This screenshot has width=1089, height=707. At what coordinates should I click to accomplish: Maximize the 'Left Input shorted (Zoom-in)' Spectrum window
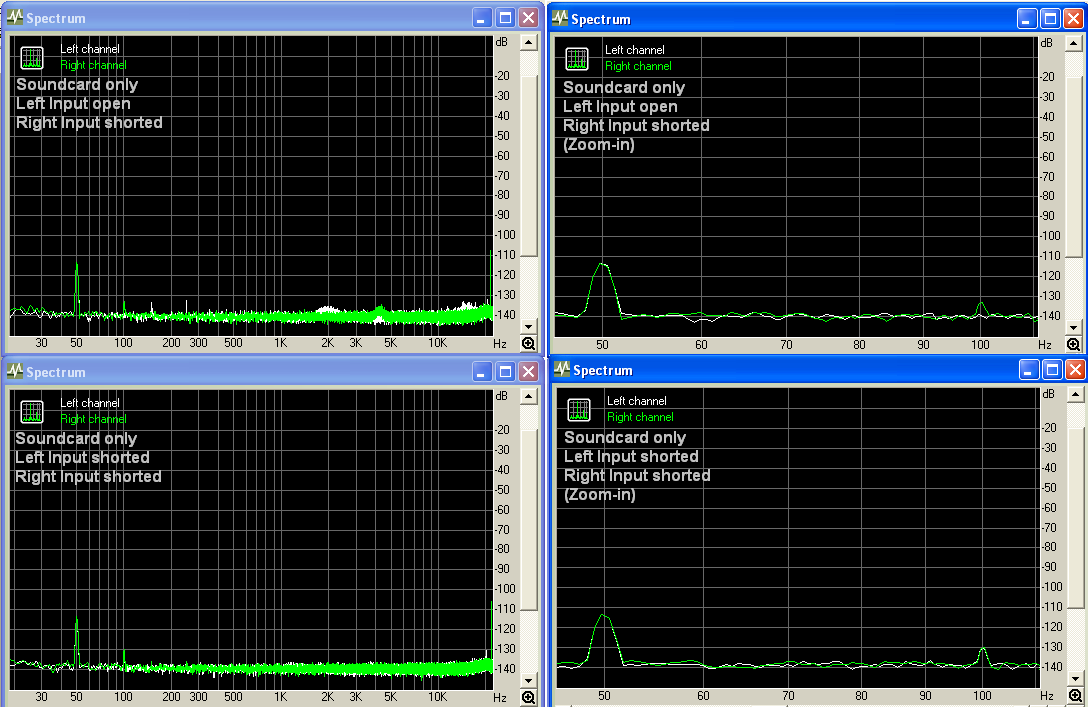1052,369
